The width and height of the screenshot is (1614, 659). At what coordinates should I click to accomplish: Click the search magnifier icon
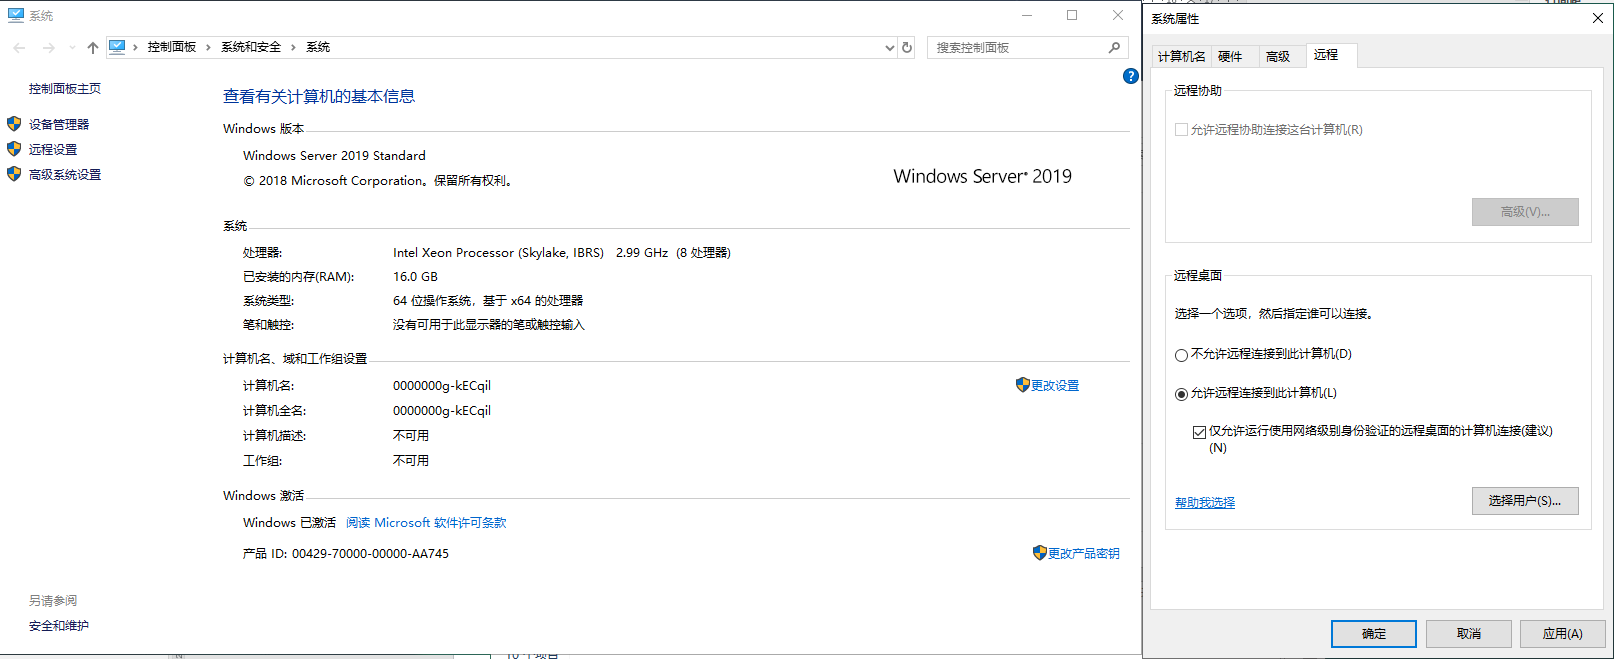[x=1114, y=47]
